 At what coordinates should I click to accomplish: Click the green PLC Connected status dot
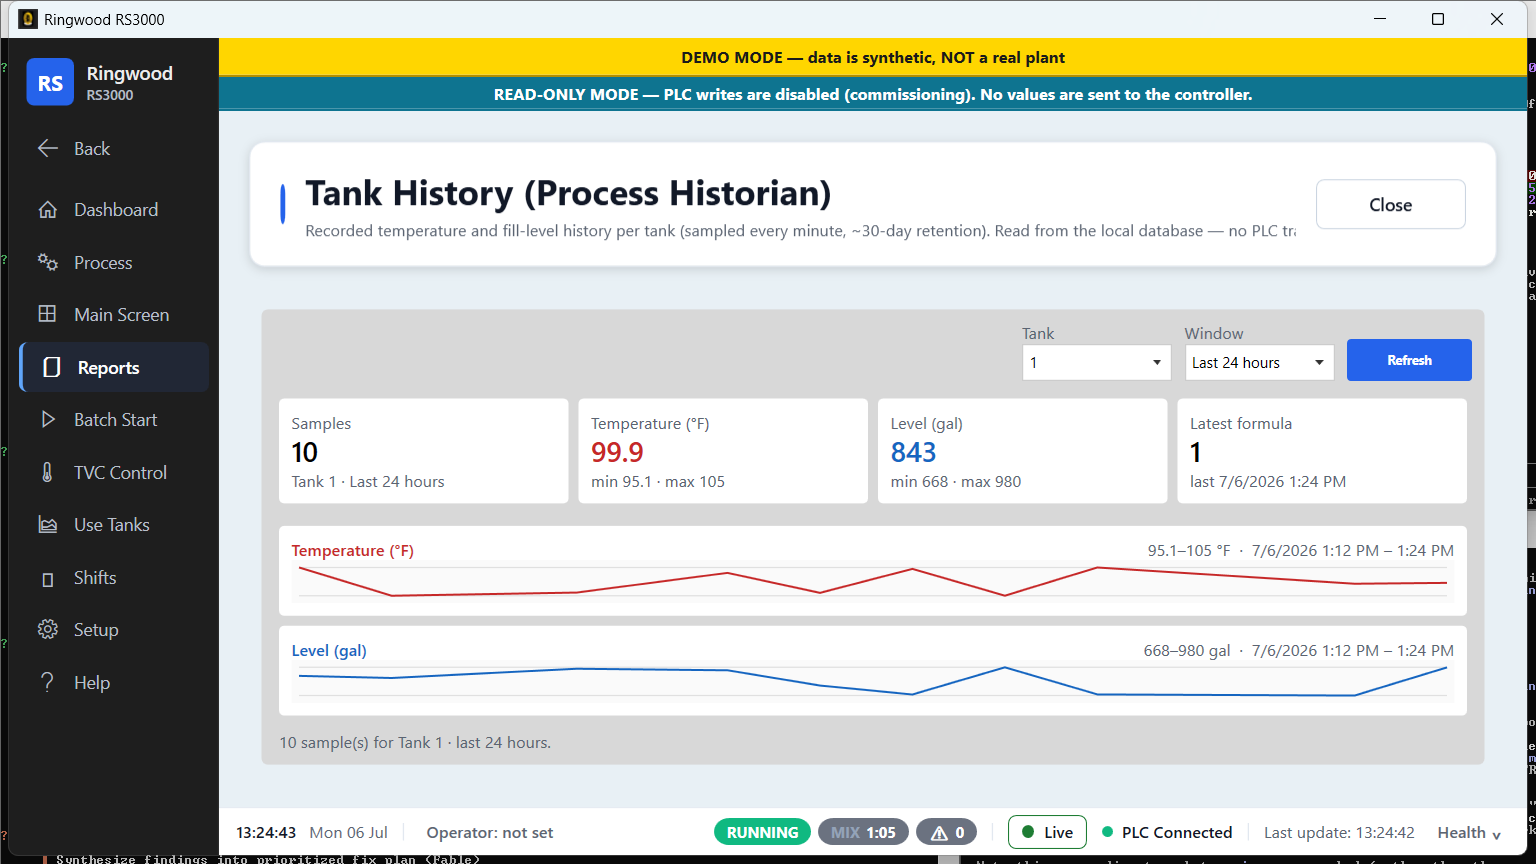coord(1107,832)
